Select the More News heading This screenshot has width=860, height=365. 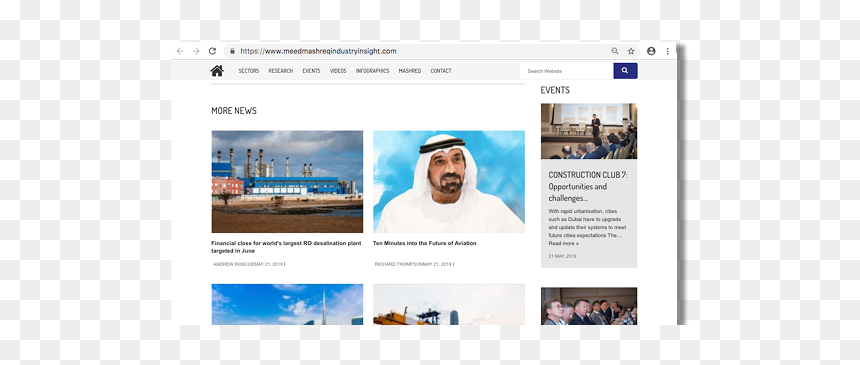tap(234, 111)
